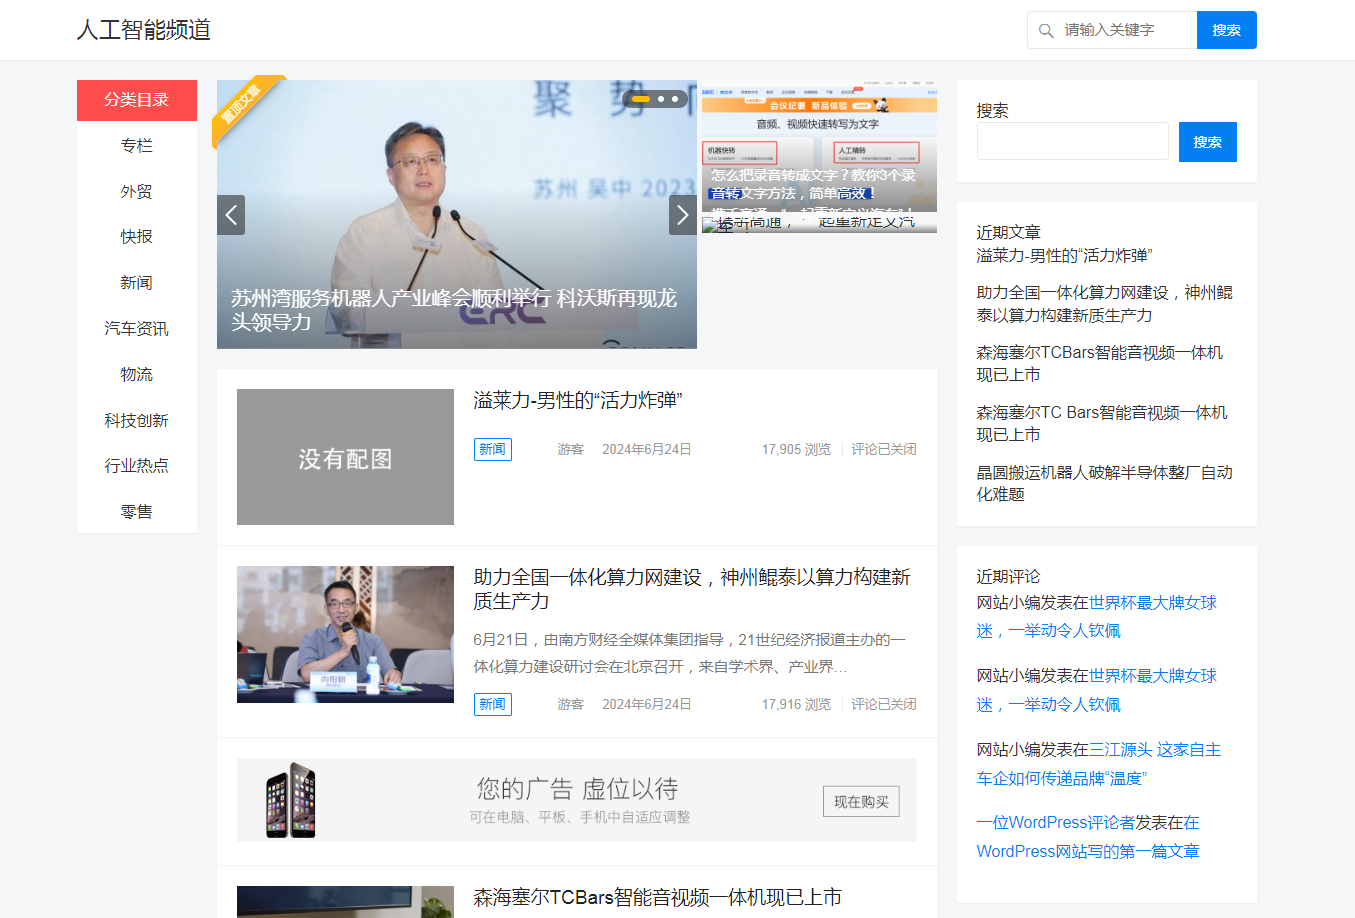This screenshot has width=1355, height=918.
Task: Open recent post 溢莱力-男性的"活力炸弹" in sidebar
Action: (x=1064, y=256)
